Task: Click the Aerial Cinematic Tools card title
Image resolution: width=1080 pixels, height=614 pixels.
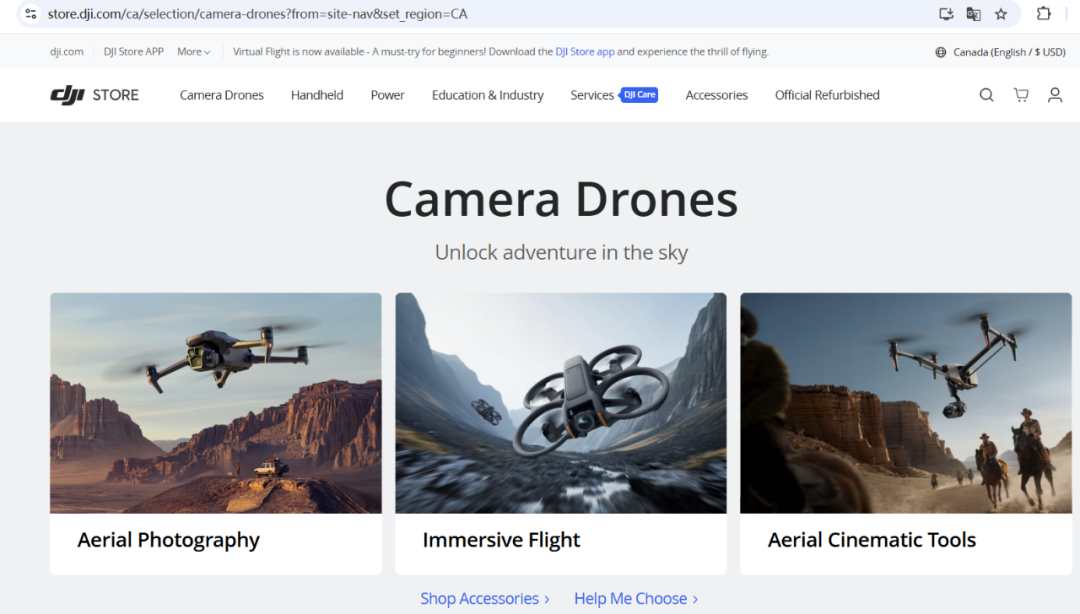Action: 872,540
